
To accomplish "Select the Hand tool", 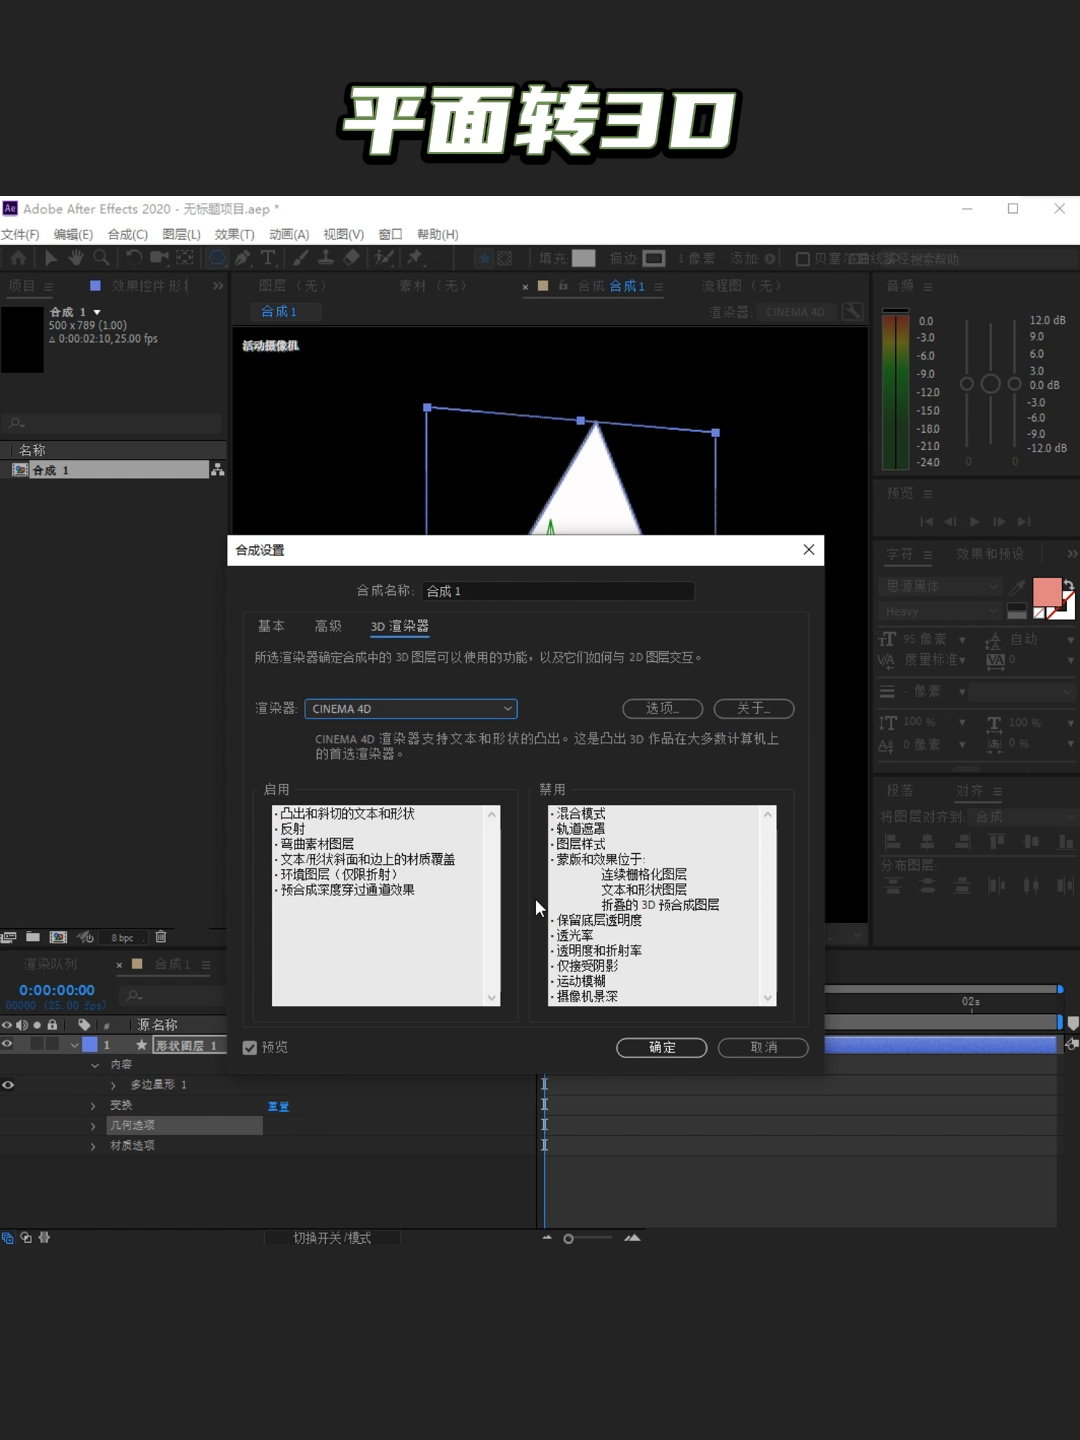I will tap(76, 258).
